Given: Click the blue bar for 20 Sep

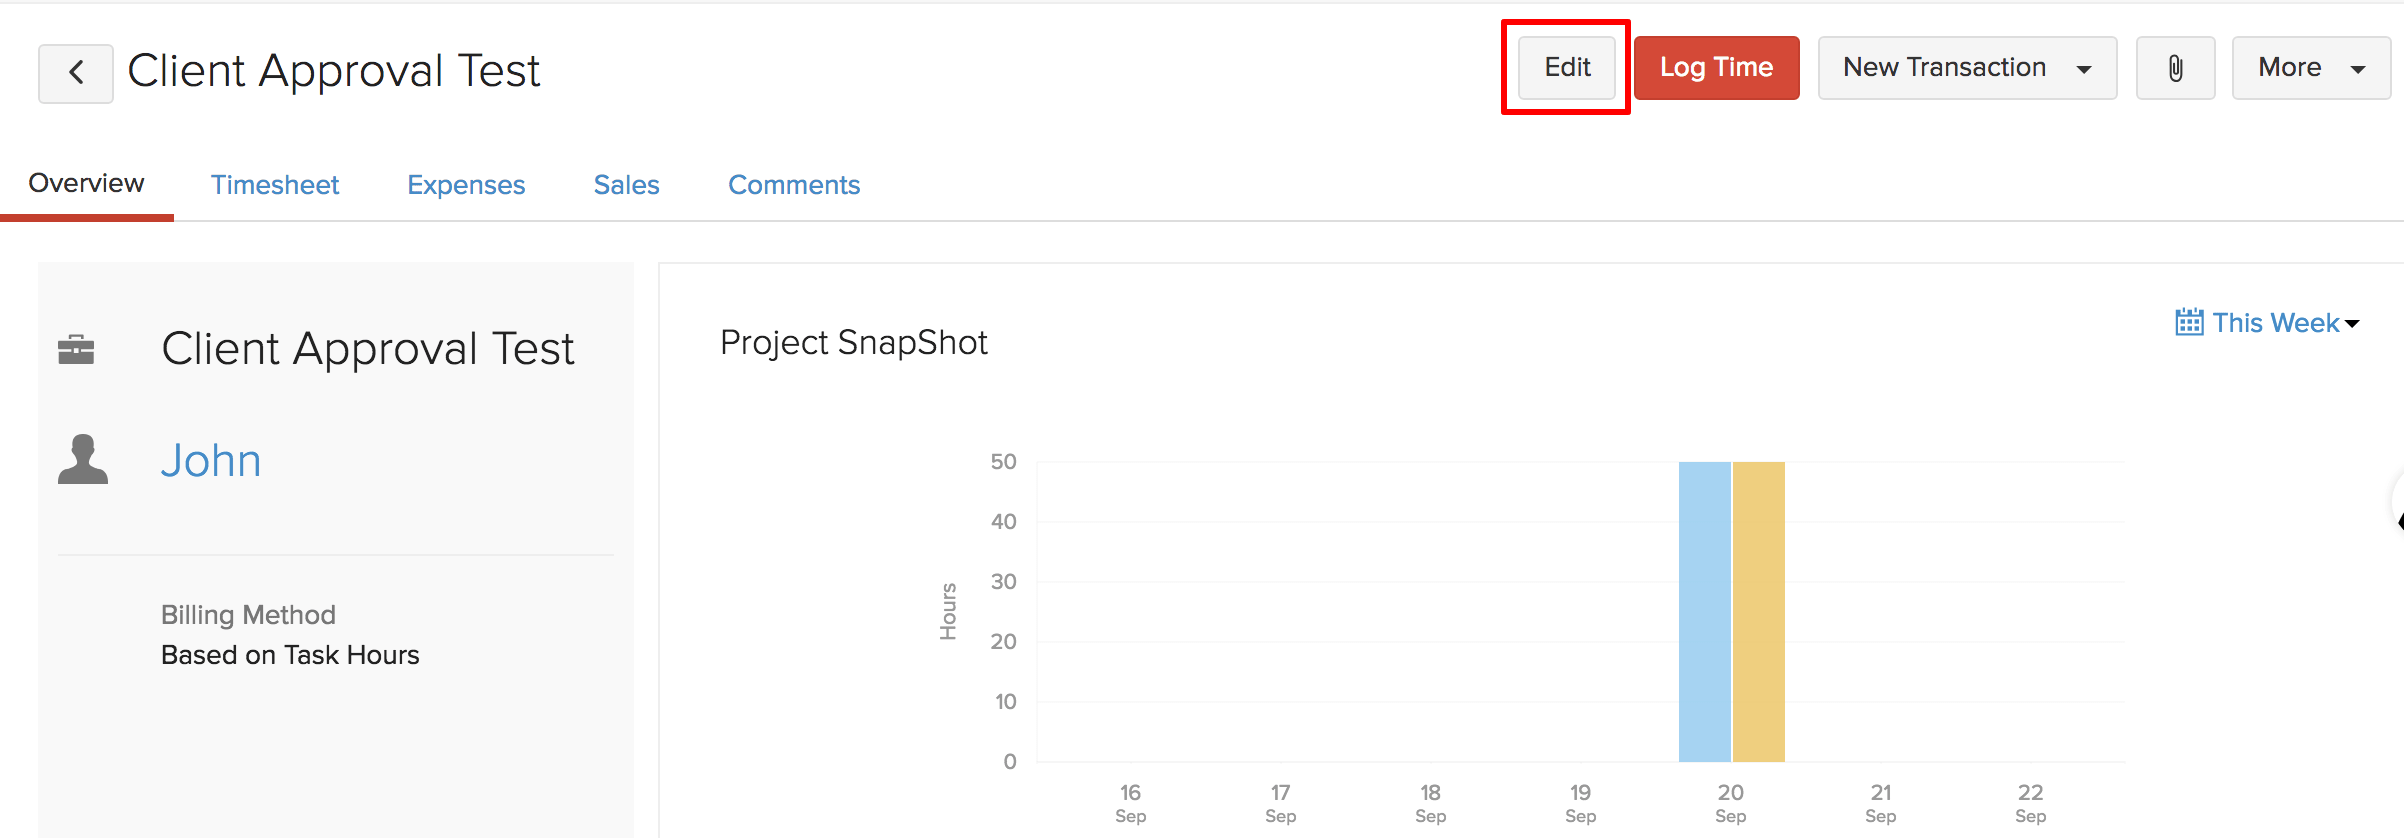Looking at the screenshot, I should tap(1704, 611).
